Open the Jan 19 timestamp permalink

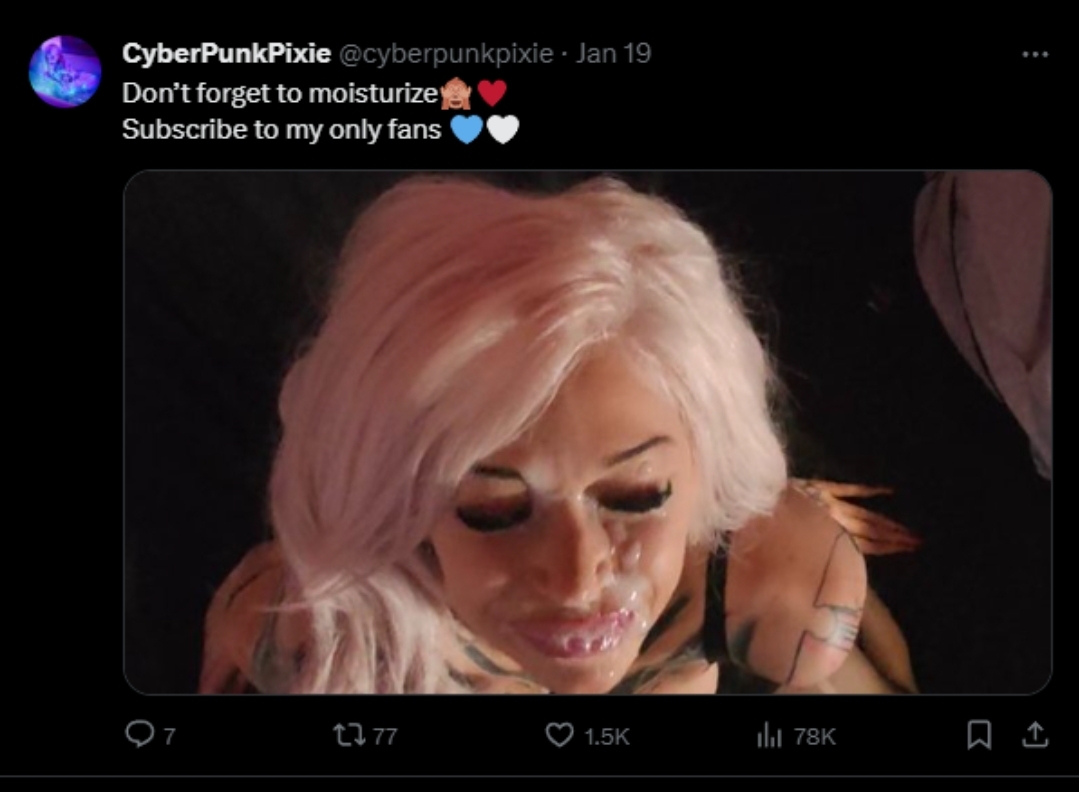click(x=613, y=53)
